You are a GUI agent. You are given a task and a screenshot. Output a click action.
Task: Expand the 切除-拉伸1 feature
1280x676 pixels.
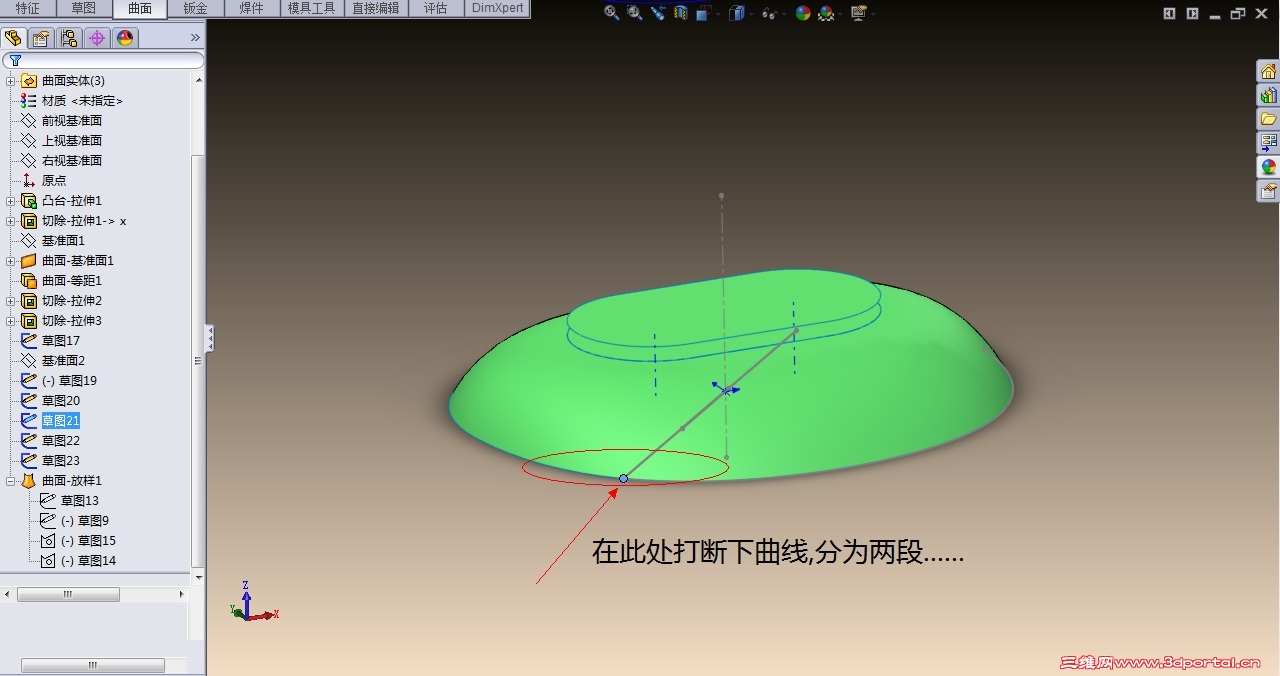coord(10,220)
